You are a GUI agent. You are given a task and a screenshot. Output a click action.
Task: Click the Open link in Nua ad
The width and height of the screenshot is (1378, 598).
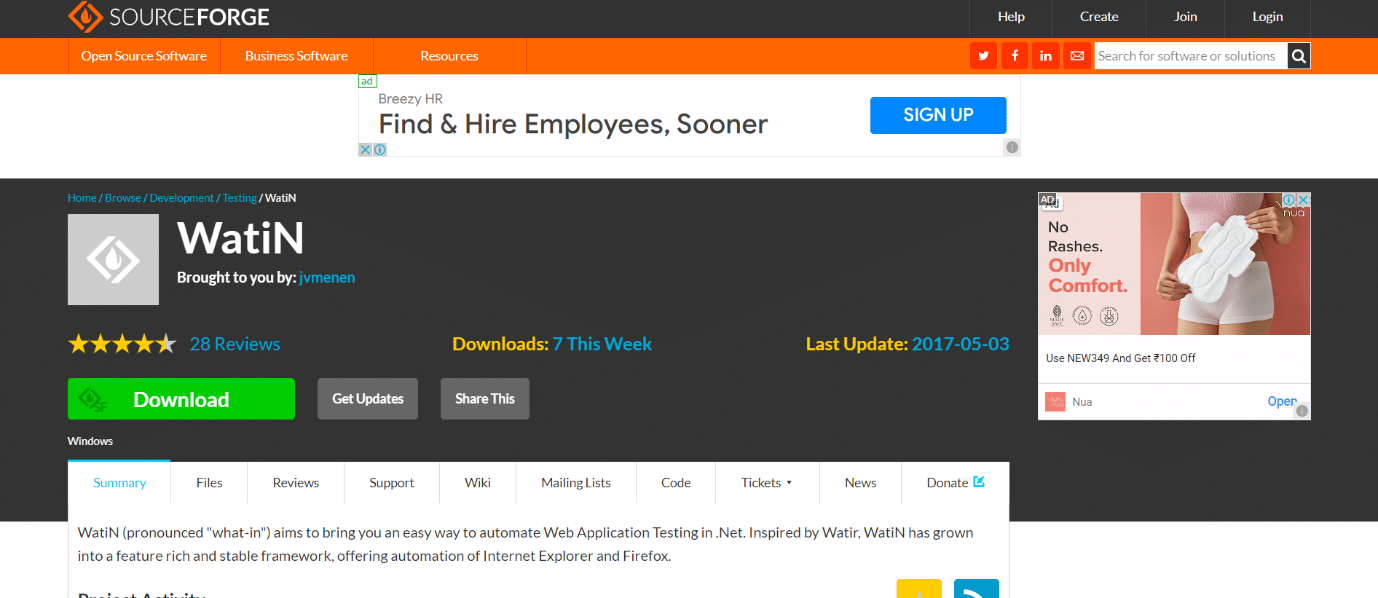[1282, 401]
